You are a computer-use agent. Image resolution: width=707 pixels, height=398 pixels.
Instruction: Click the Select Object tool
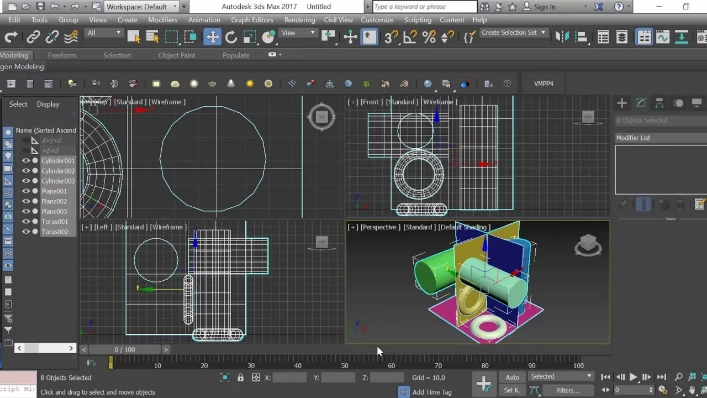tap(133, 37)
